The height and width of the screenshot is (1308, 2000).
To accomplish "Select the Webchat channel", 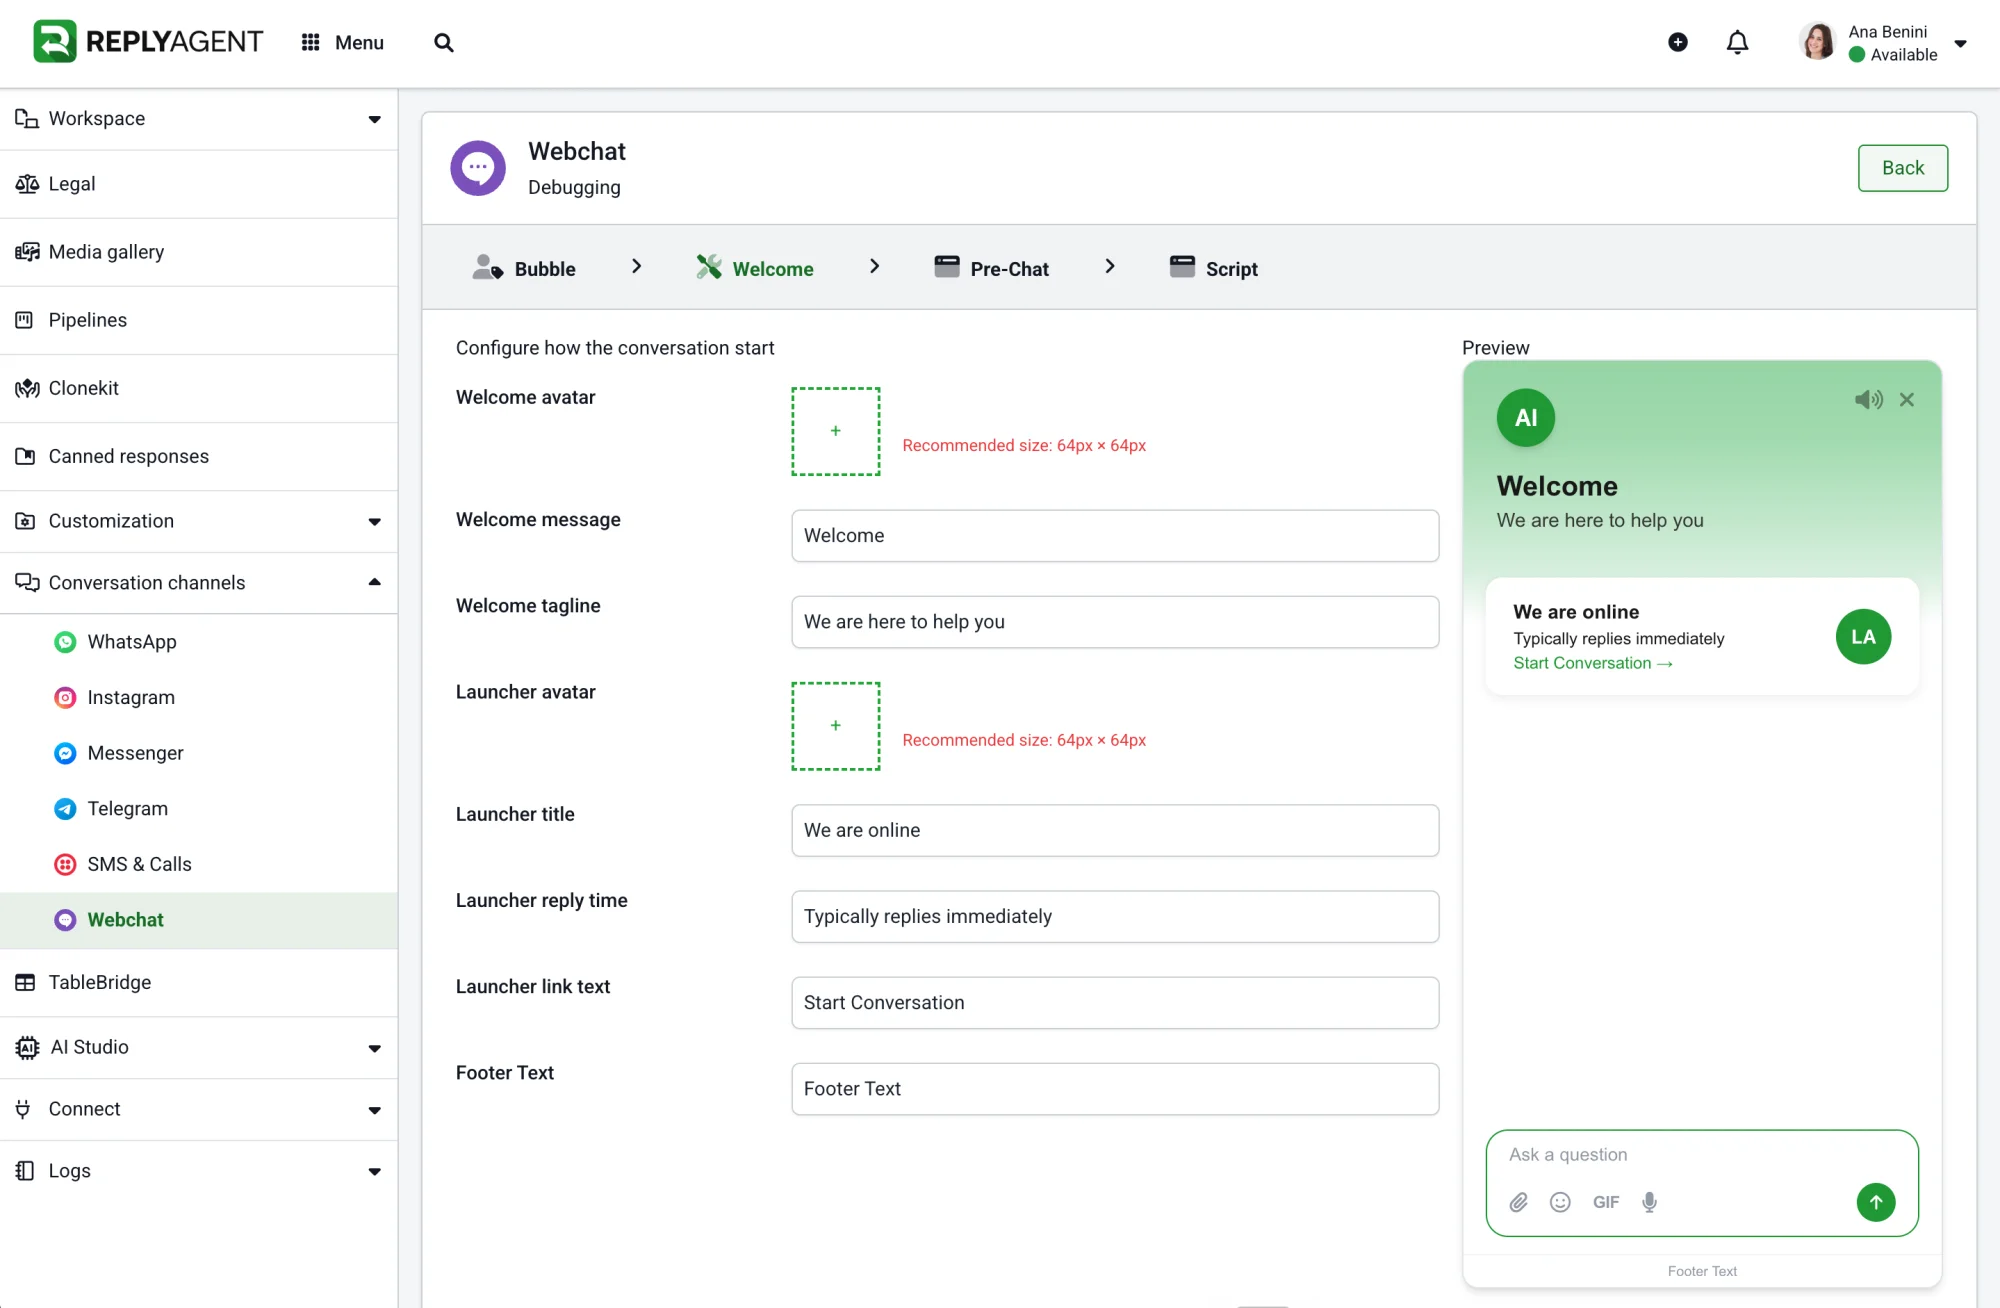I will tap(199, 920).
